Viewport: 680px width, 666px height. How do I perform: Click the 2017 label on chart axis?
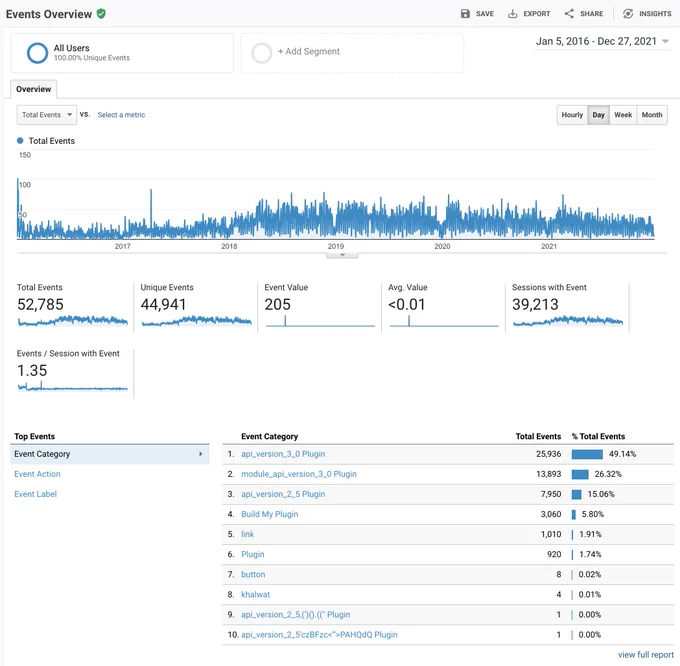122,246
